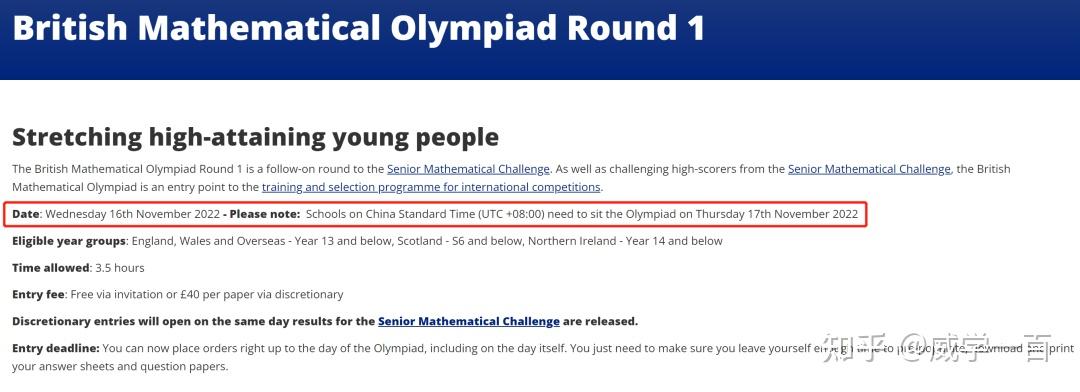
Task: Click "Wednesday 16th November 2022" date text
Action: coord(133,214)
